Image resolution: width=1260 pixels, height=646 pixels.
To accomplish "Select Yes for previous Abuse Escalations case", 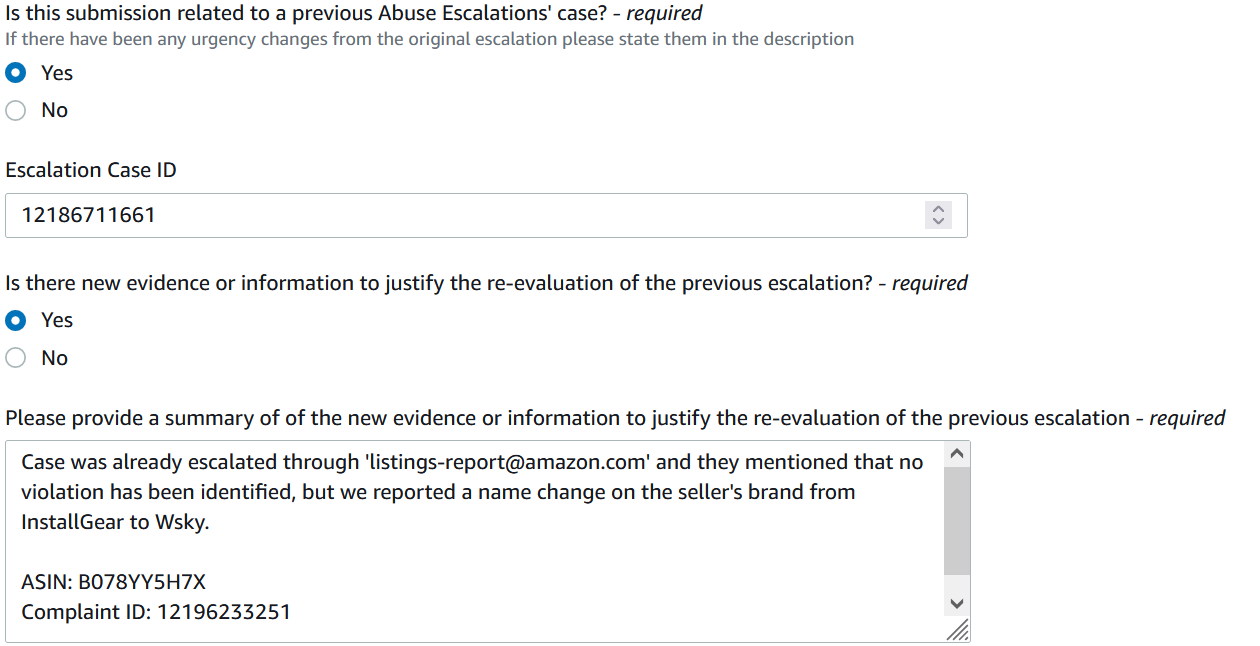I will tap(16, 73).
